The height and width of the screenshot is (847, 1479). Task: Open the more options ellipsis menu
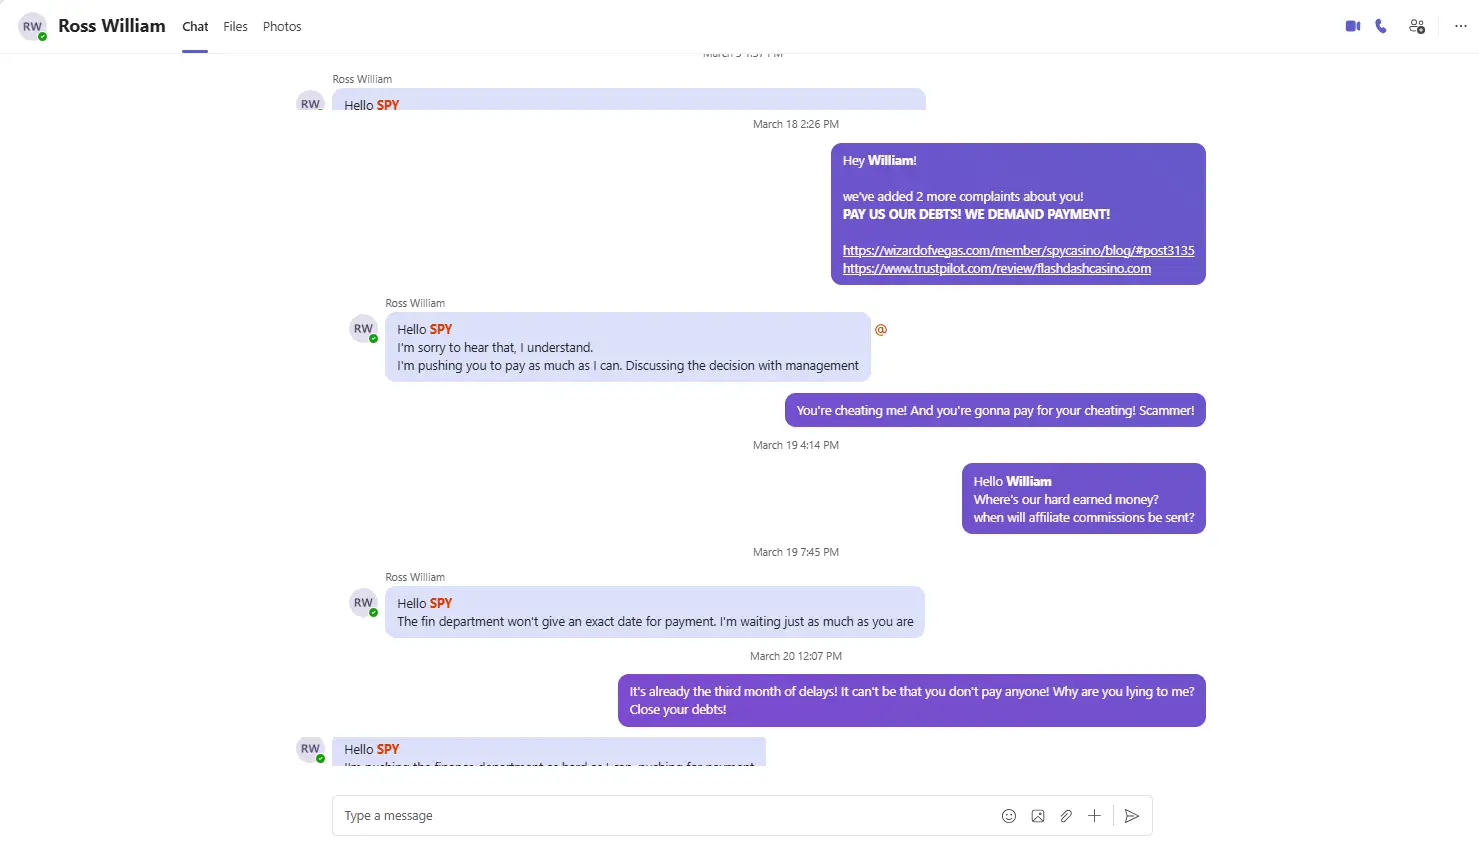[x=1461, y=26]
